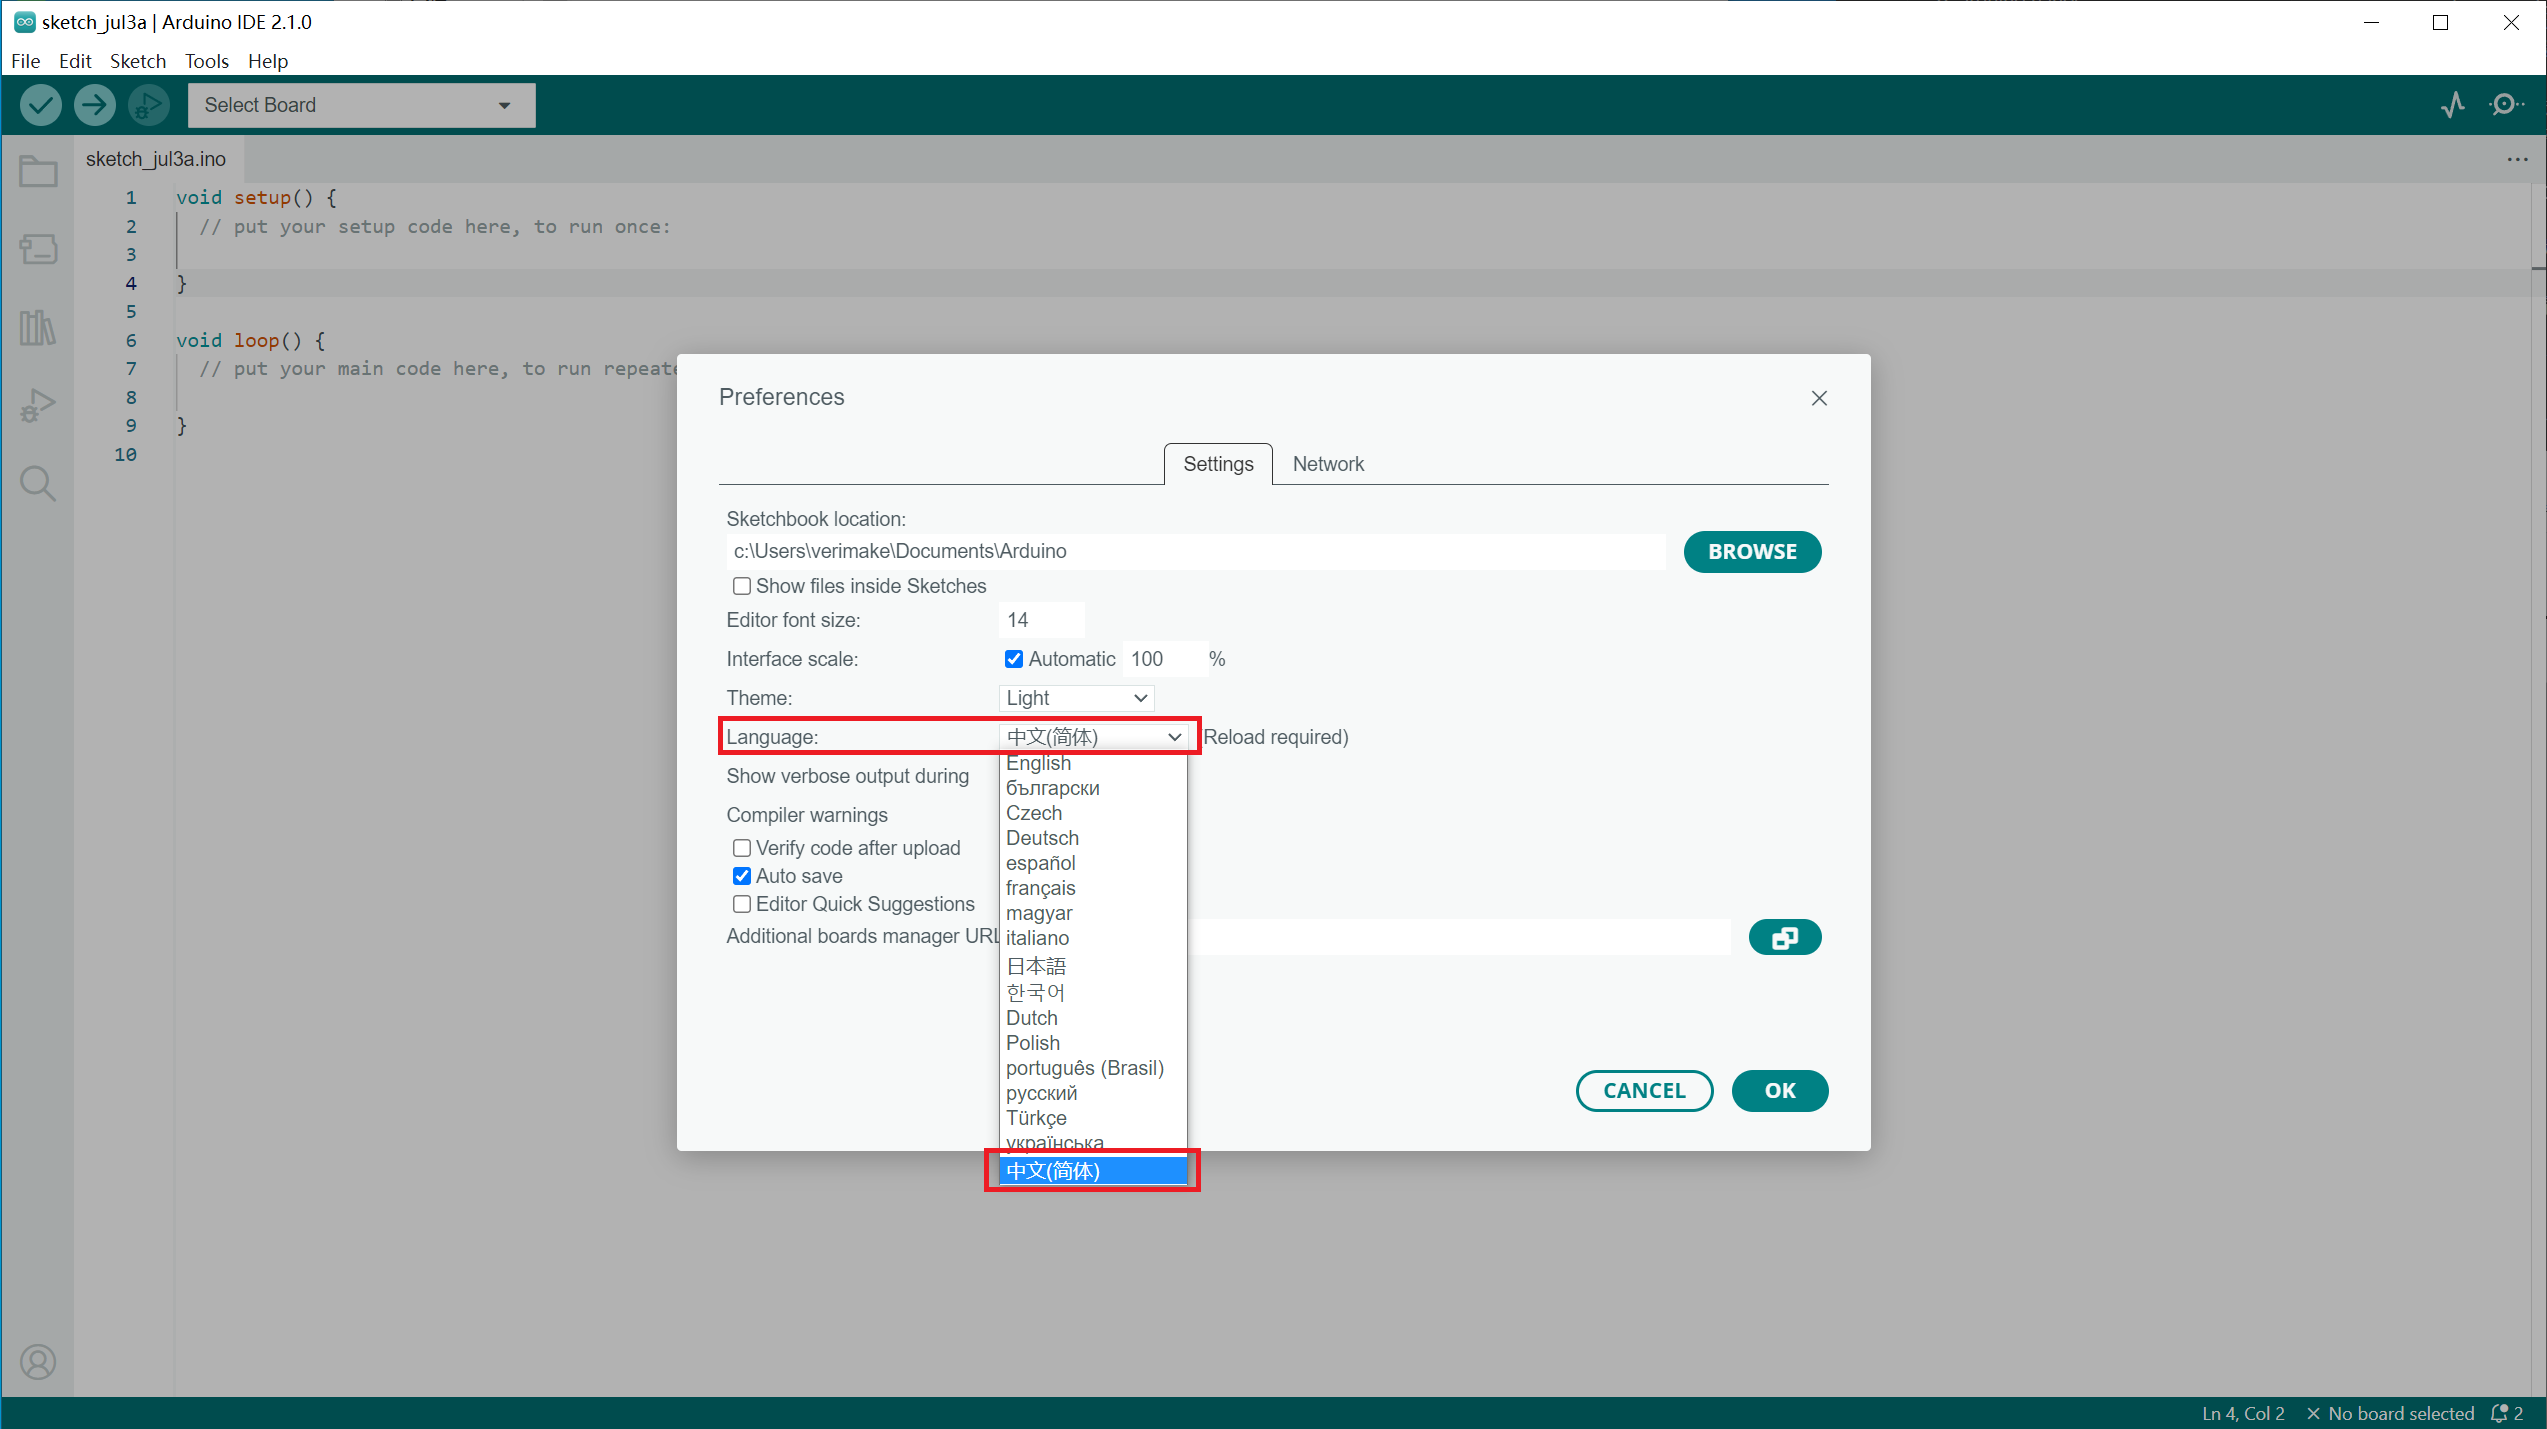This screenshot has height=1429, width=2547.
Task: Disable the Auto save checkbox
Action: (741, 876)
